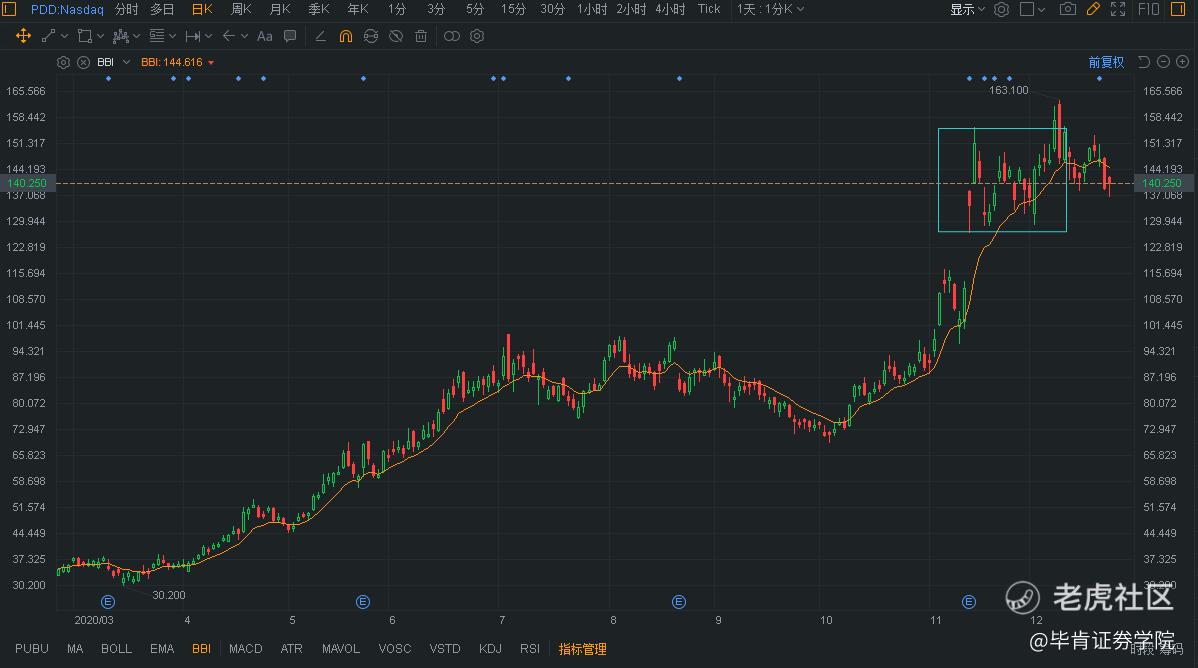
Task: Zoom in chart with the plus icon
Action: click(x=1183, y=62)
